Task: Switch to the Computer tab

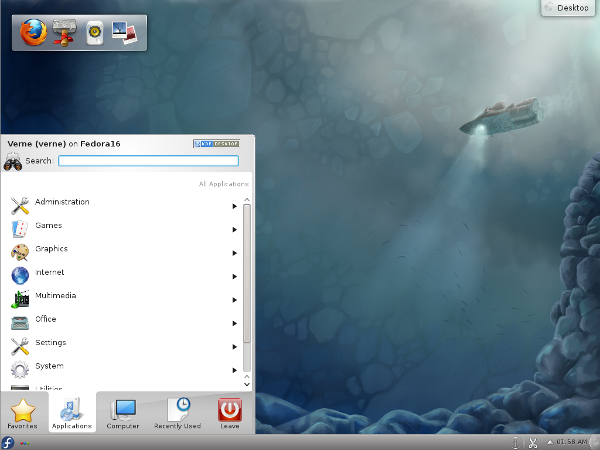Action: point(123,412)
